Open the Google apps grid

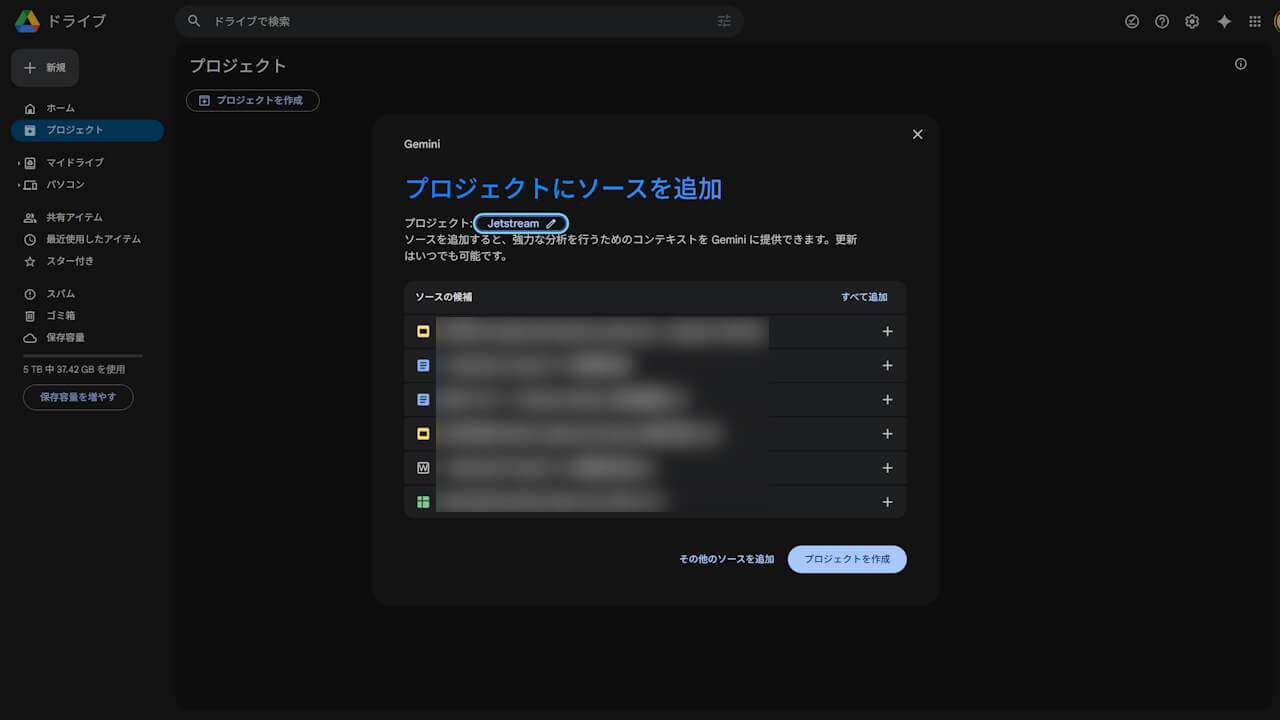1255,21
